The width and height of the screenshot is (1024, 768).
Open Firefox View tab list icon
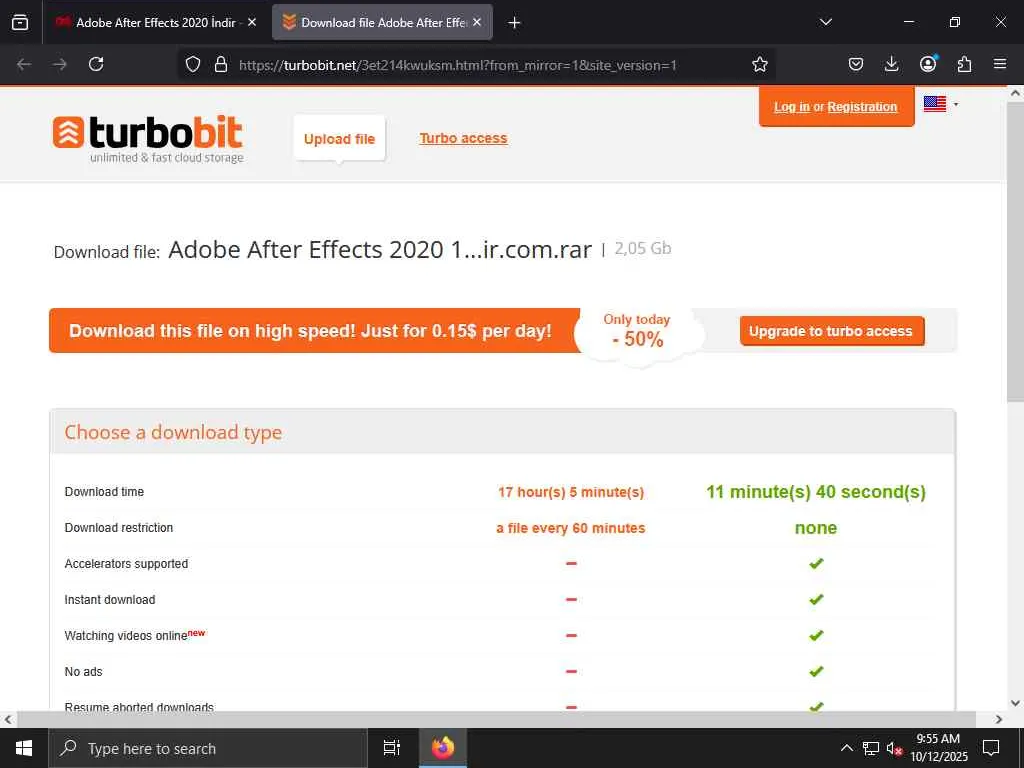pyautogui.click(x=20, y=22)
